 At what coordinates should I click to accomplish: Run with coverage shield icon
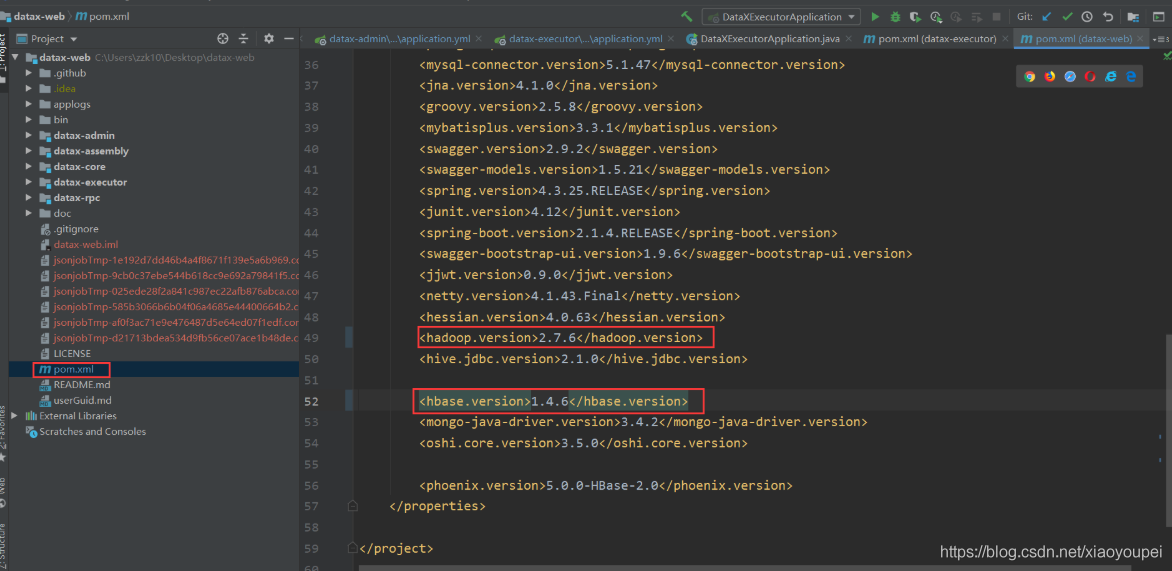(915, 16)
